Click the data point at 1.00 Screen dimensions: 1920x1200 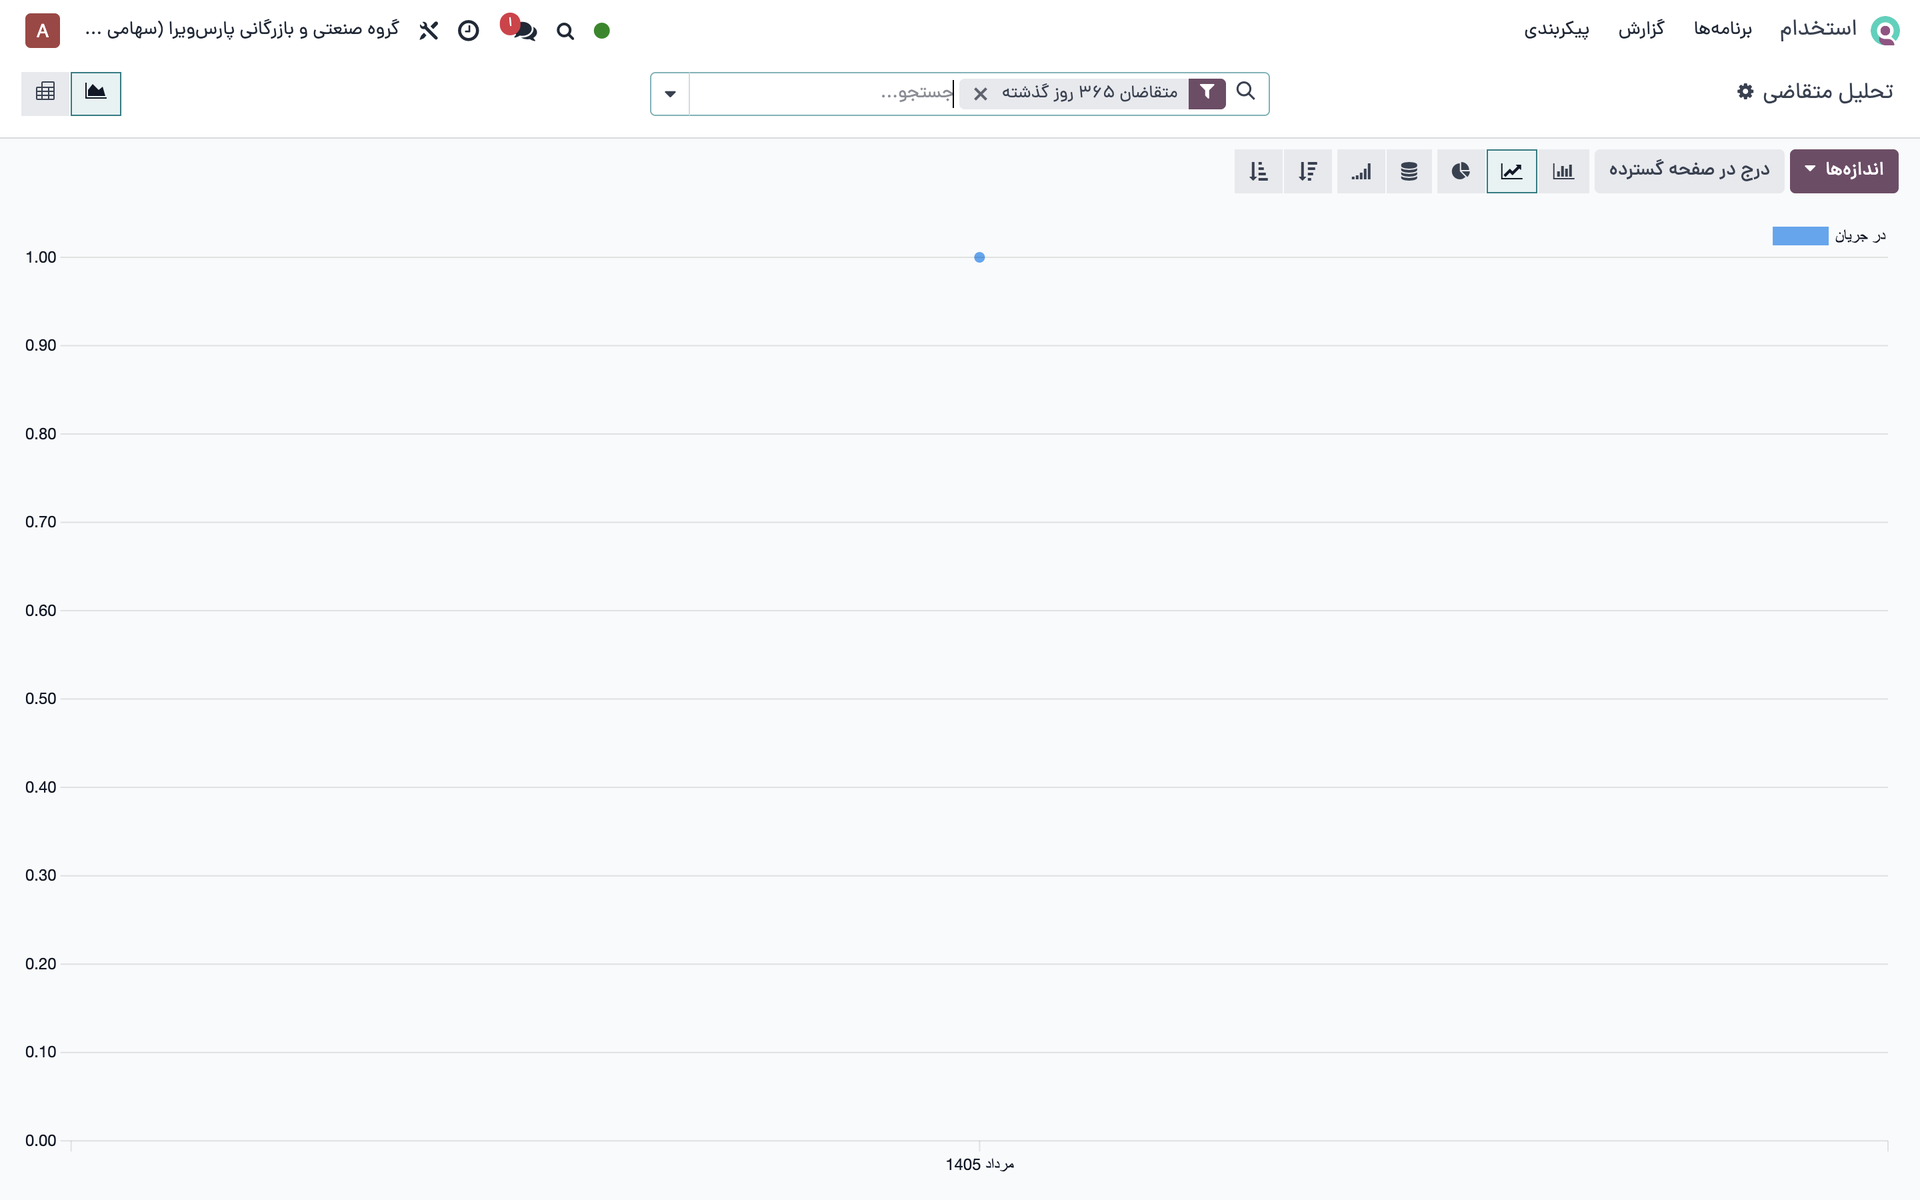click(x=979, y=257)
